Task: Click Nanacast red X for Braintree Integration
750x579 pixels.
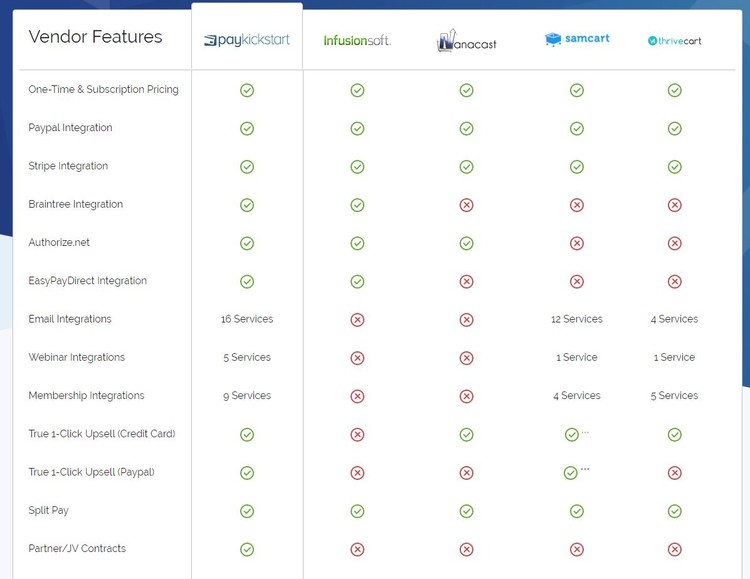Action: (x=466, y=205)
